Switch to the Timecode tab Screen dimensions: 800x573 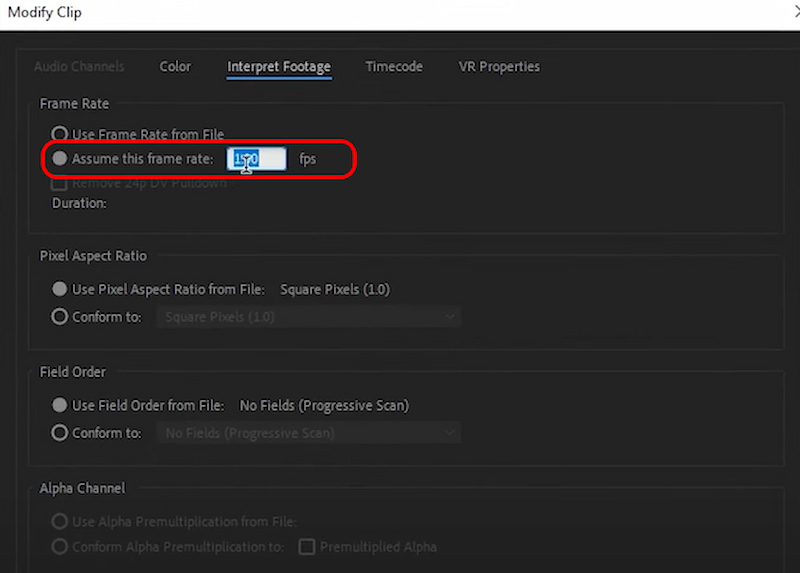pos(394,66)
